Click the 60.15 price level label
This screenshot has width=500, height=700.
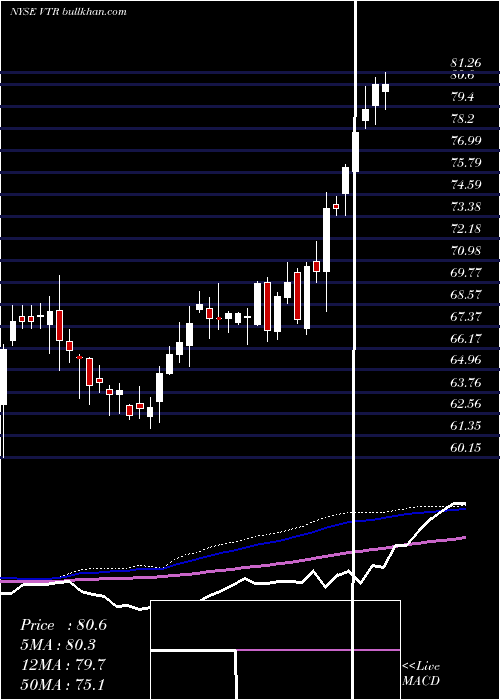466,447
